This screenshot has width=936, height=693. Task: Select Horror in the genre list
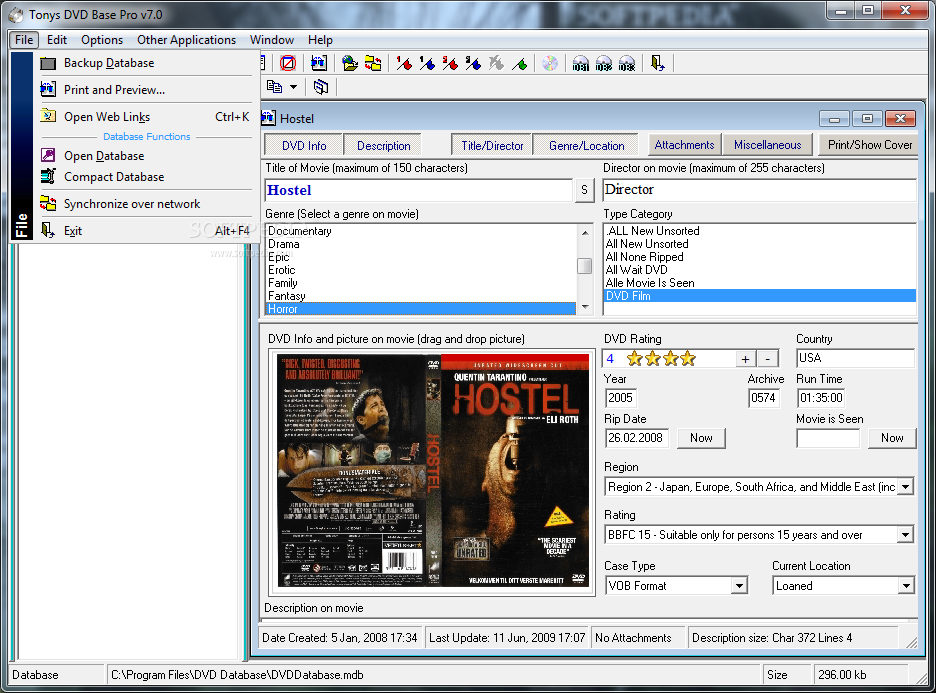click(x=420, y=309)
